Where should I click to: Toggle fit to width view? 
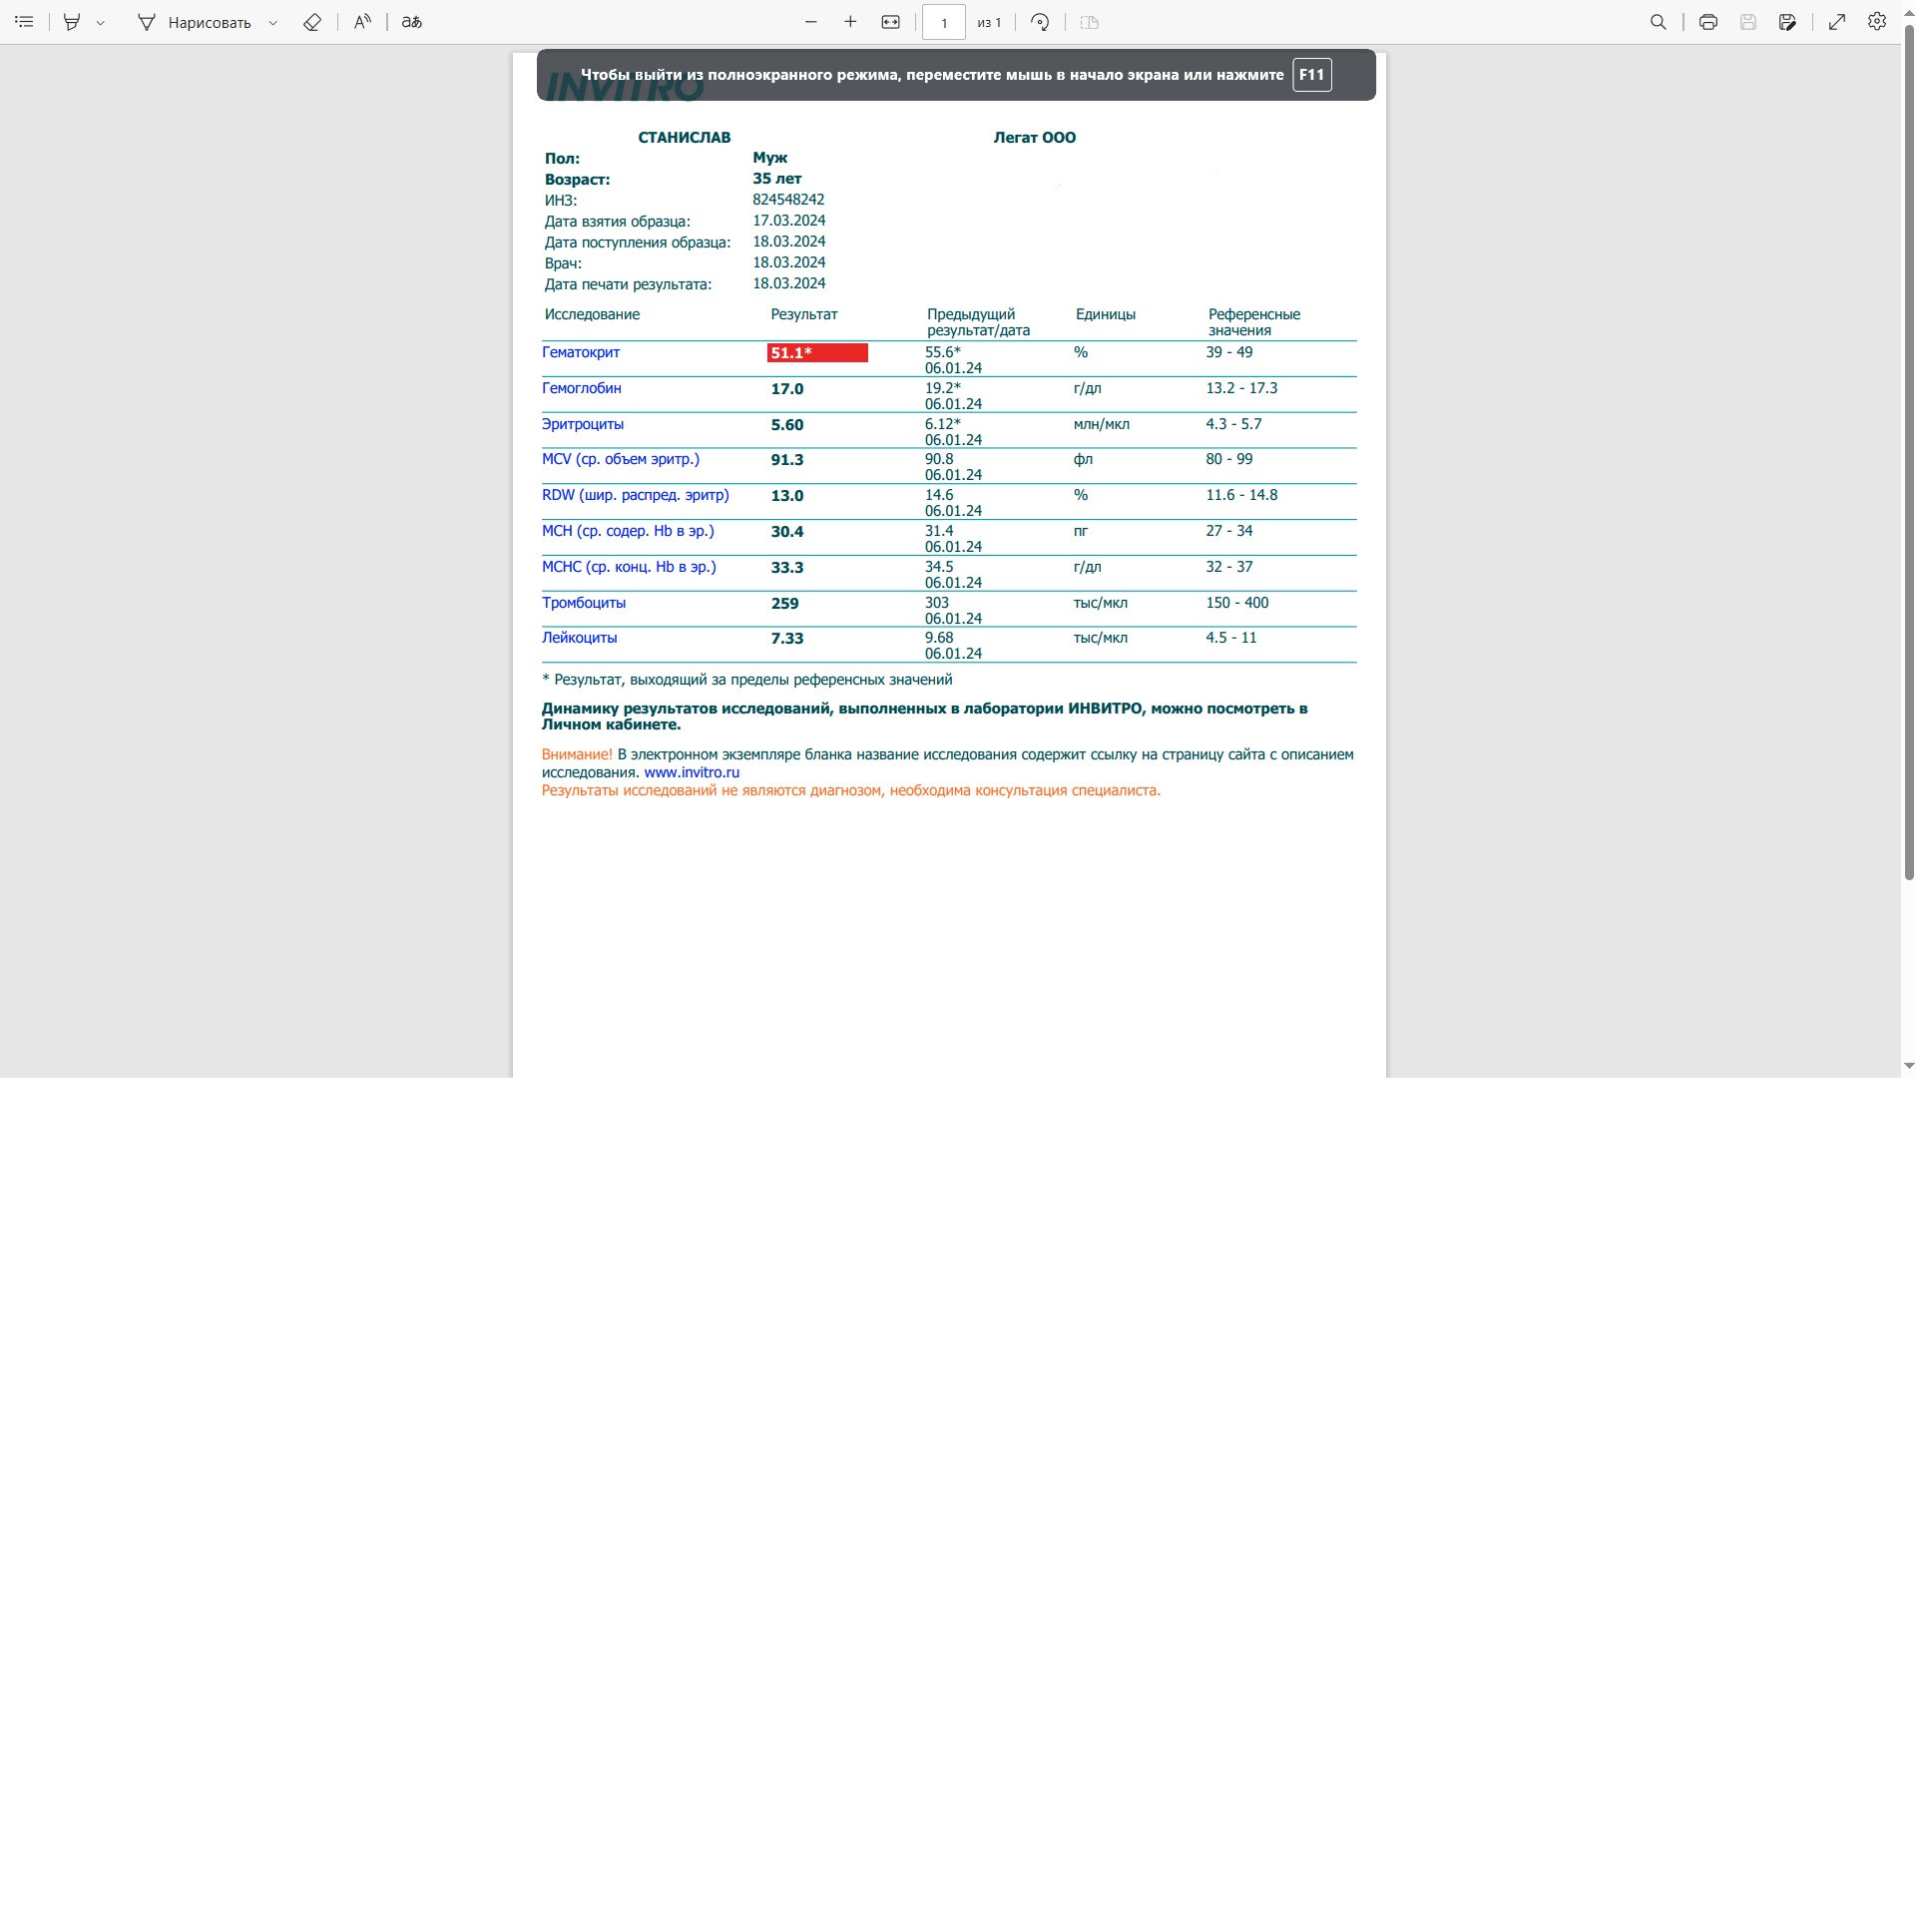[x=890, y=22]
